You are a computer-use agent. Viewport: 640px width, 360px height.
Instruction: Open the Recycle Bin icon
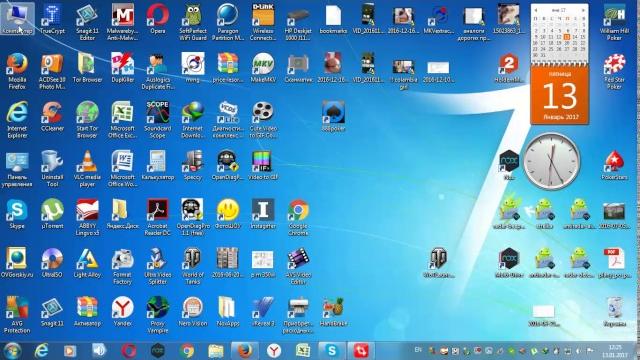point(614,312)
